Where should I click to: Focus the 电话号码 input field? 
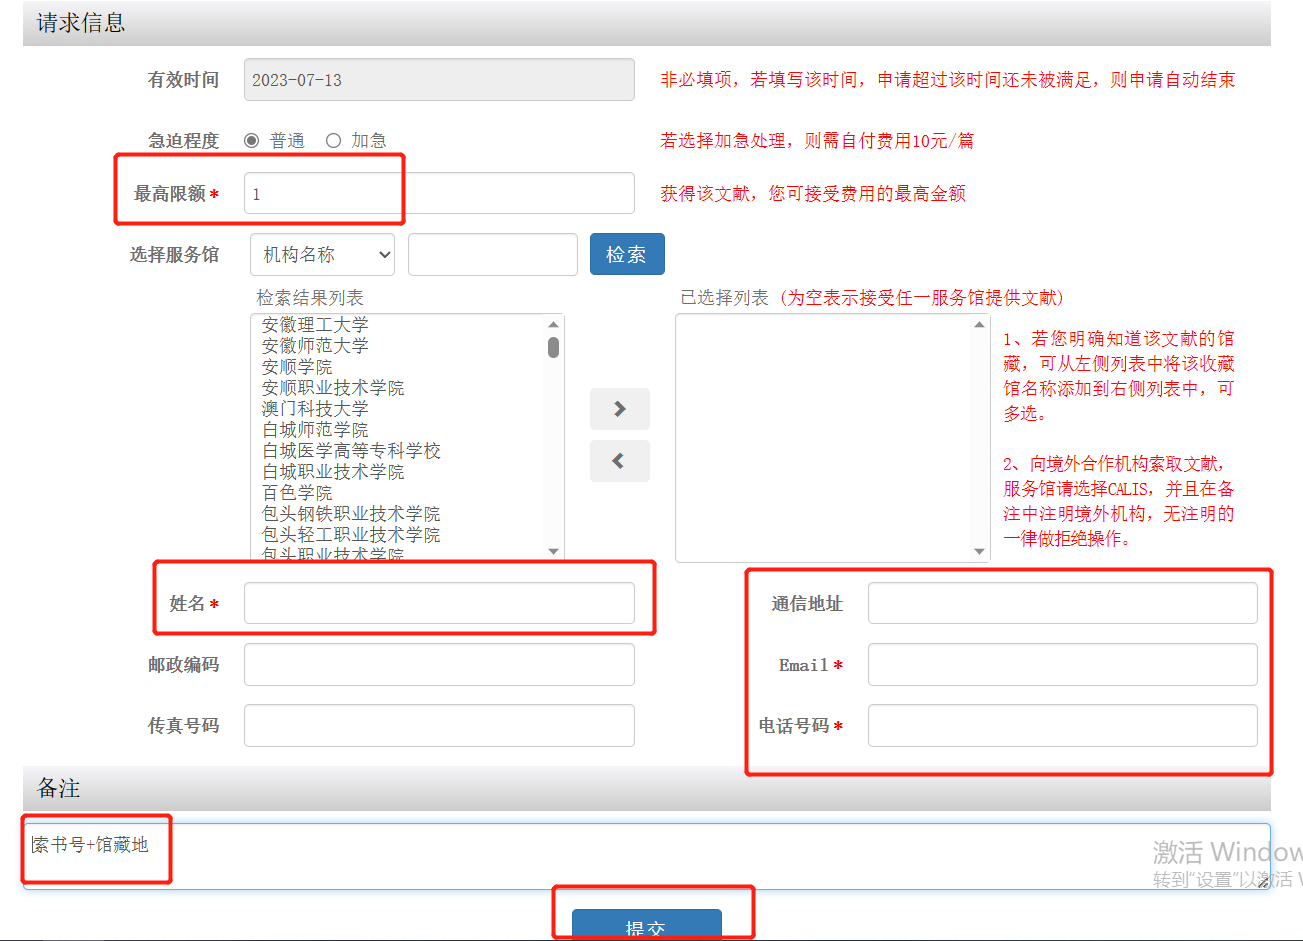[x=1061, y=726]
